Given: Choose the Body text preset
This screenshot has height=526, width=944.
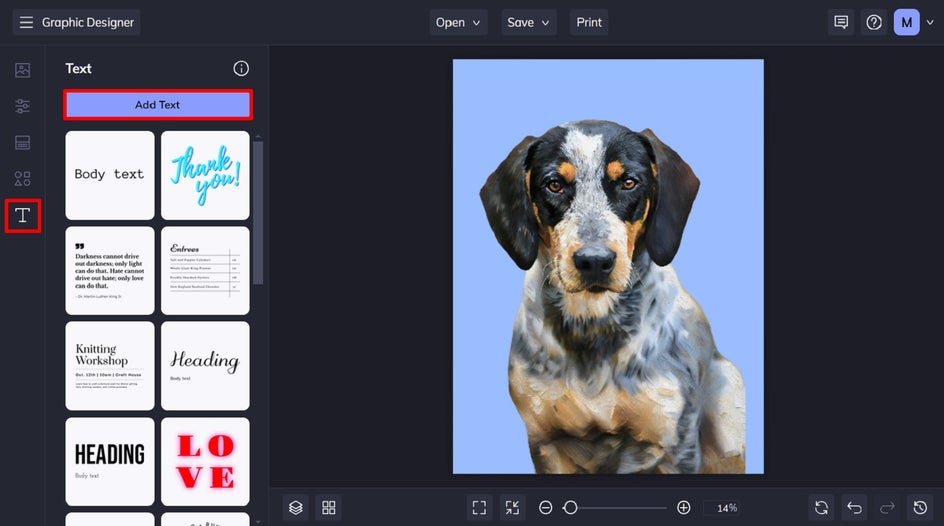Looking at the screenshot, I should click(110, 175).
